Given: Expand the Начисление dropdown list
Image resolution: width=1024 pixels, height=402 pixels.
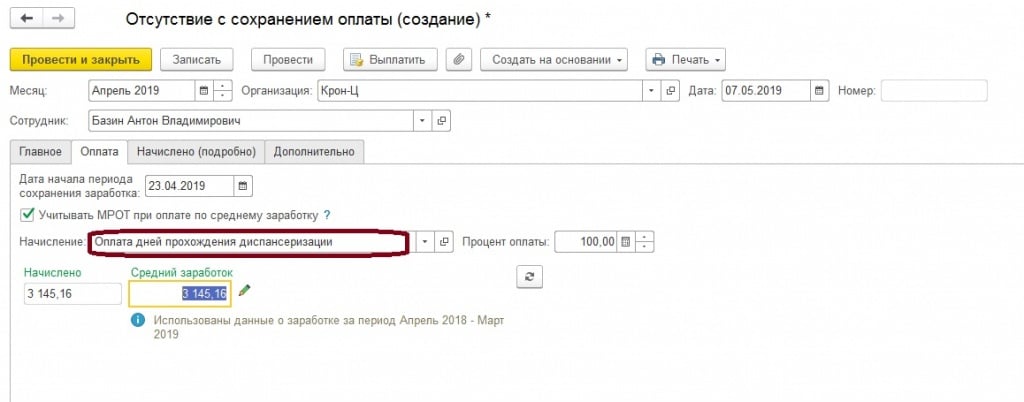Looking at the screenshot, I should (425, 242).
